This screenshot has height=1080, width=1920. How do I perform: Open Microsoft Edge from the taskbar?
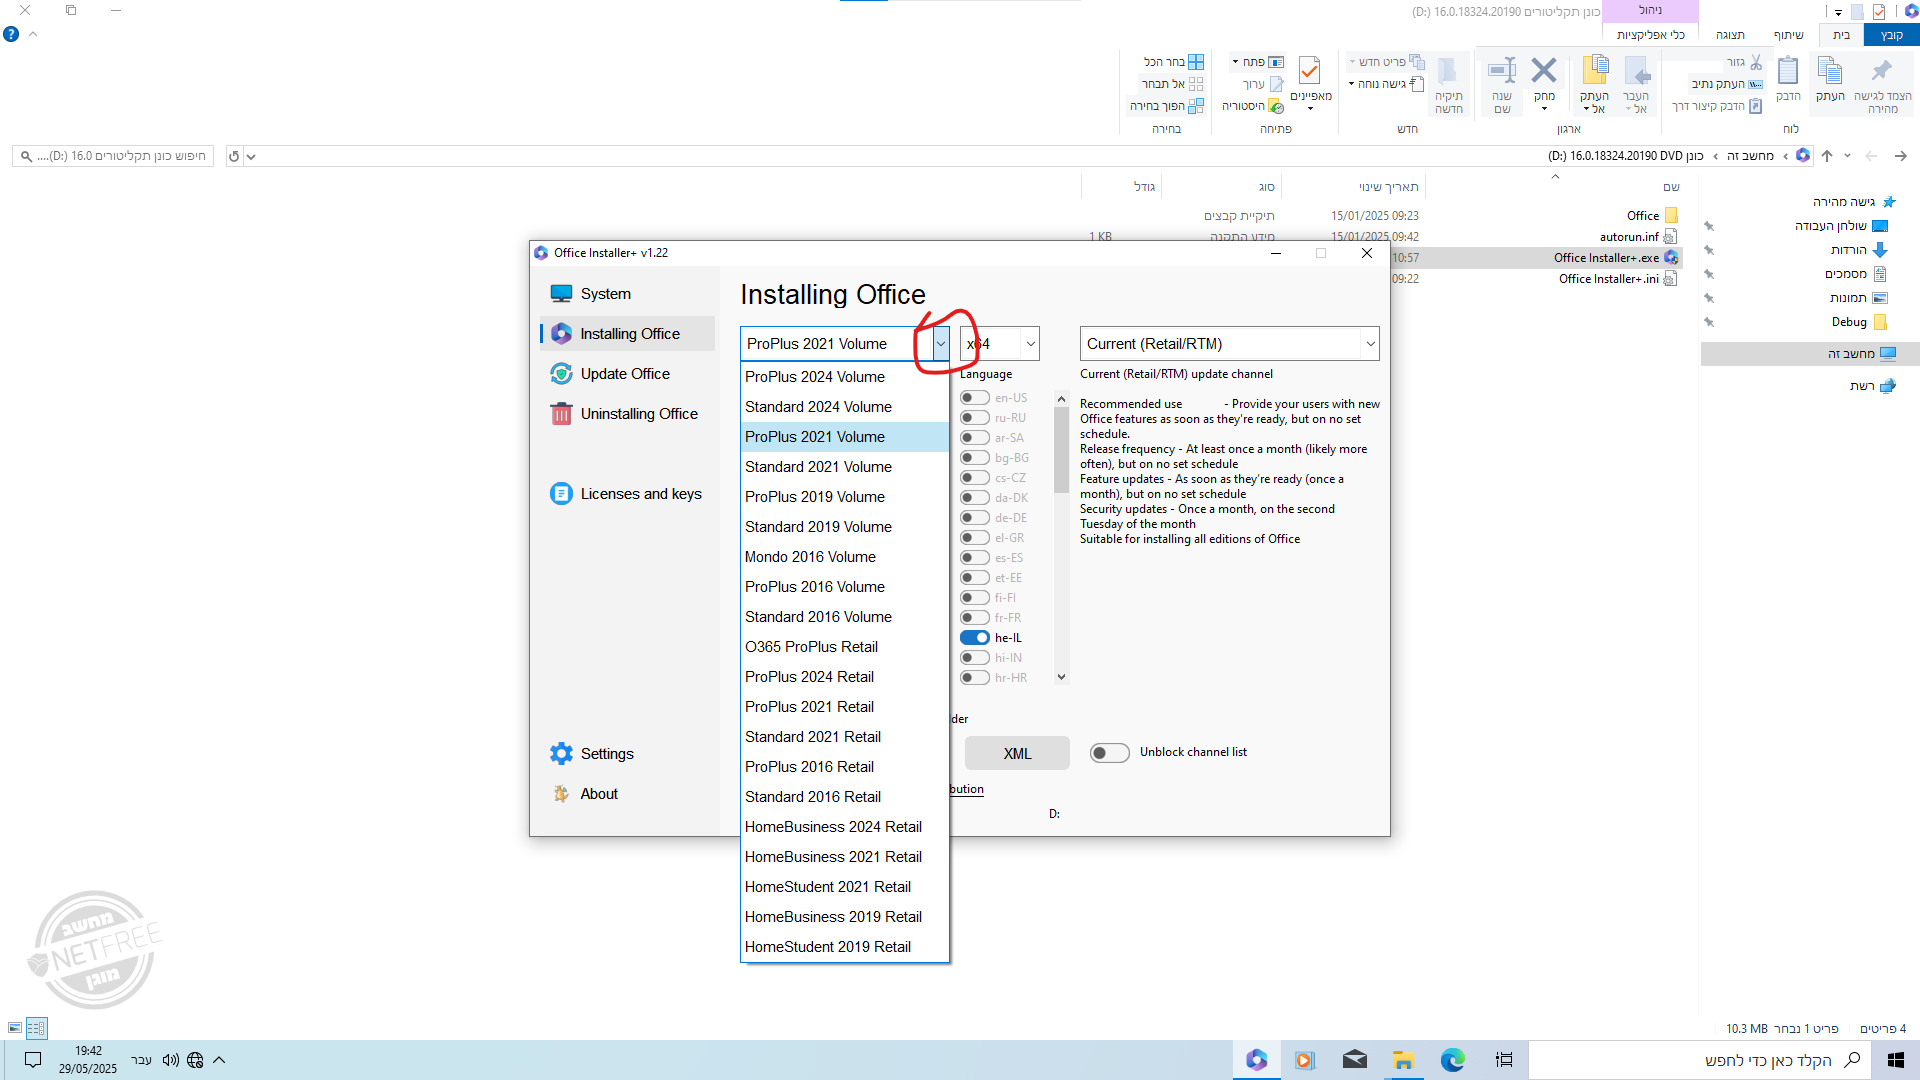click(x=1452, y=1060)
